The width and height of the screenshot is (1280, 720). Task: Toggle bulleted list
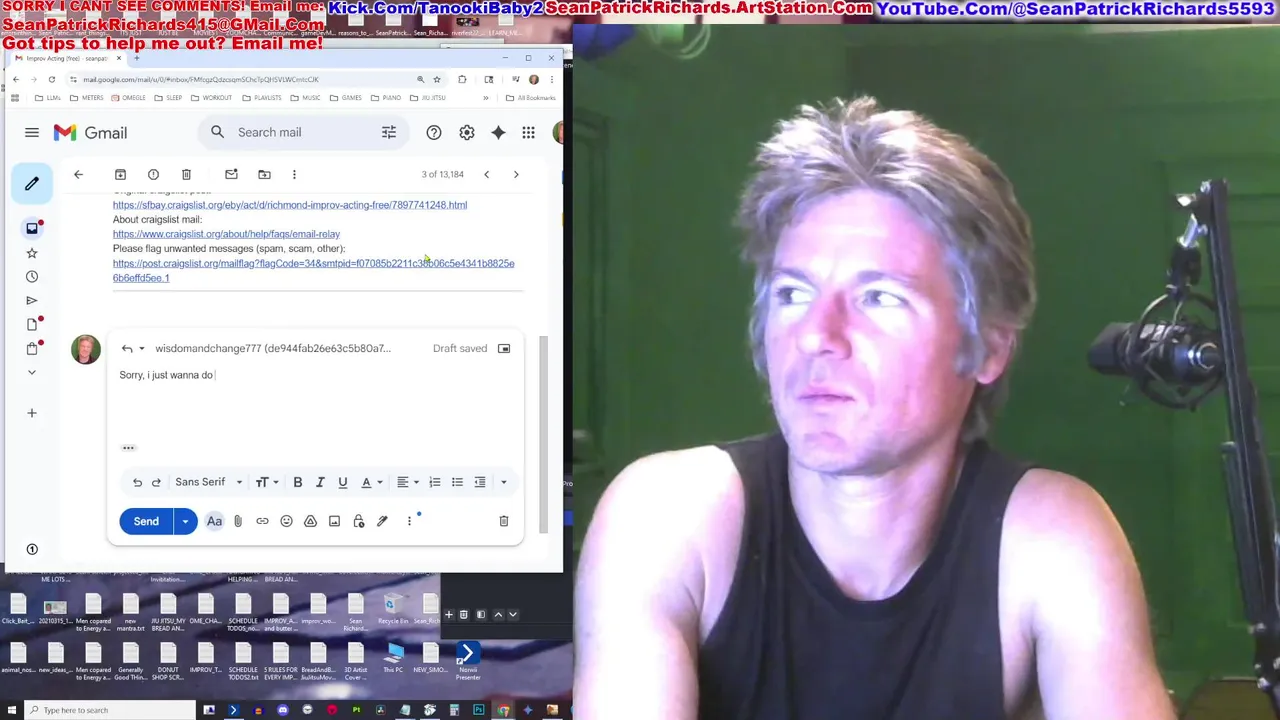click(x=457, y=482)
